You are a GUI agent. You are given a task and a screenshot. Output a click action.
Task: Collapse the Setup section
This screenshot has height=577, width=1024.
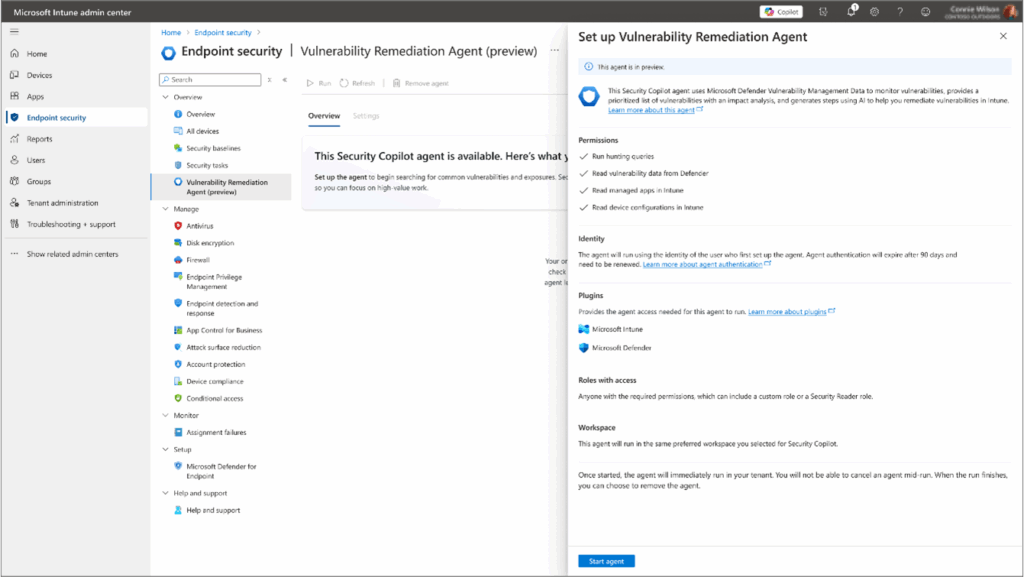pyautogui.click(x=165, y=449)
